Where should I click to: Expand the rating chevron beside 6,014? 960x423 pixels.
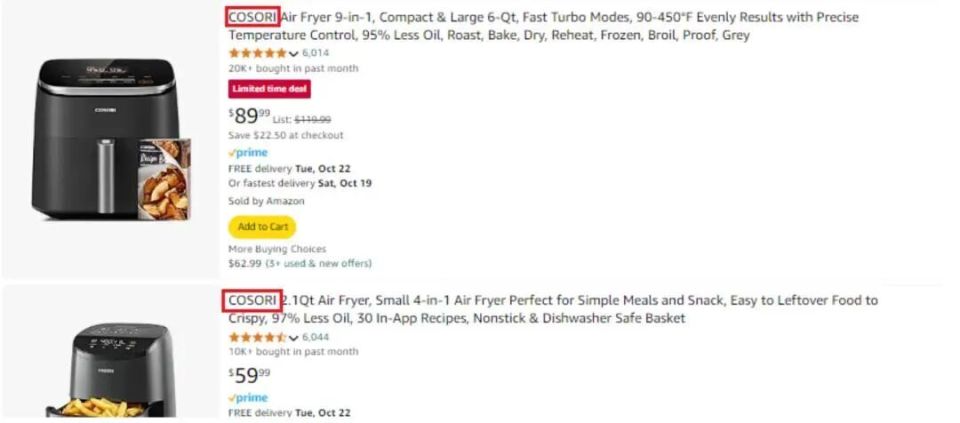[293, 53]
